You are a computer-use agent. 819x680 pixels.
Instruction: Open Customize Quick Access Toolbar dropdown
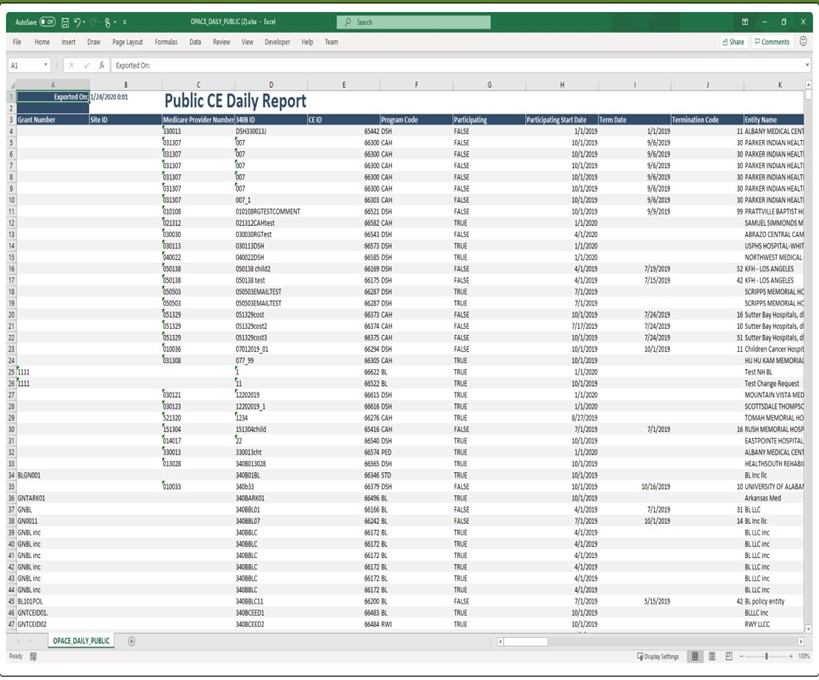(124, 22)
